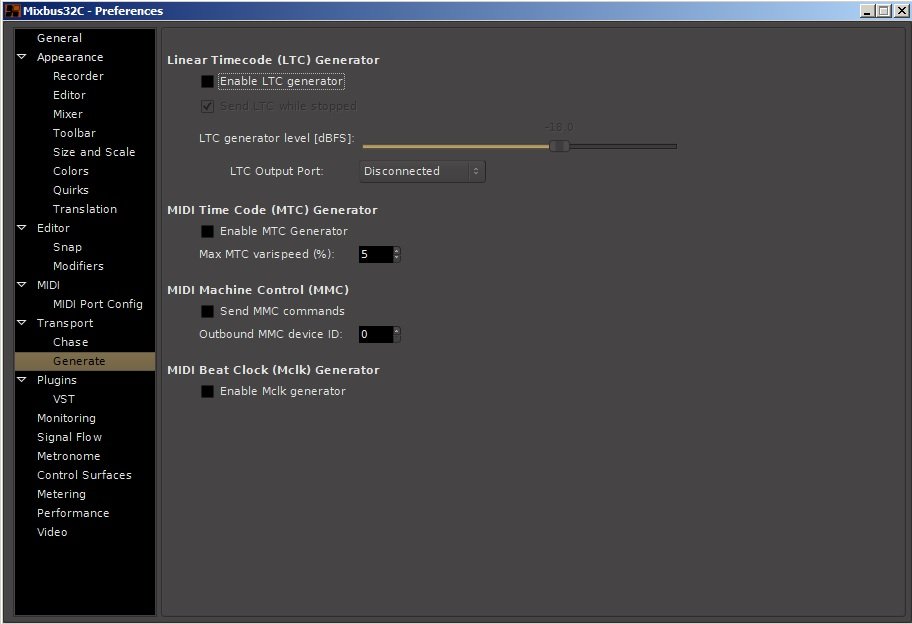Minimize the Preferences window

pos(867,10)
